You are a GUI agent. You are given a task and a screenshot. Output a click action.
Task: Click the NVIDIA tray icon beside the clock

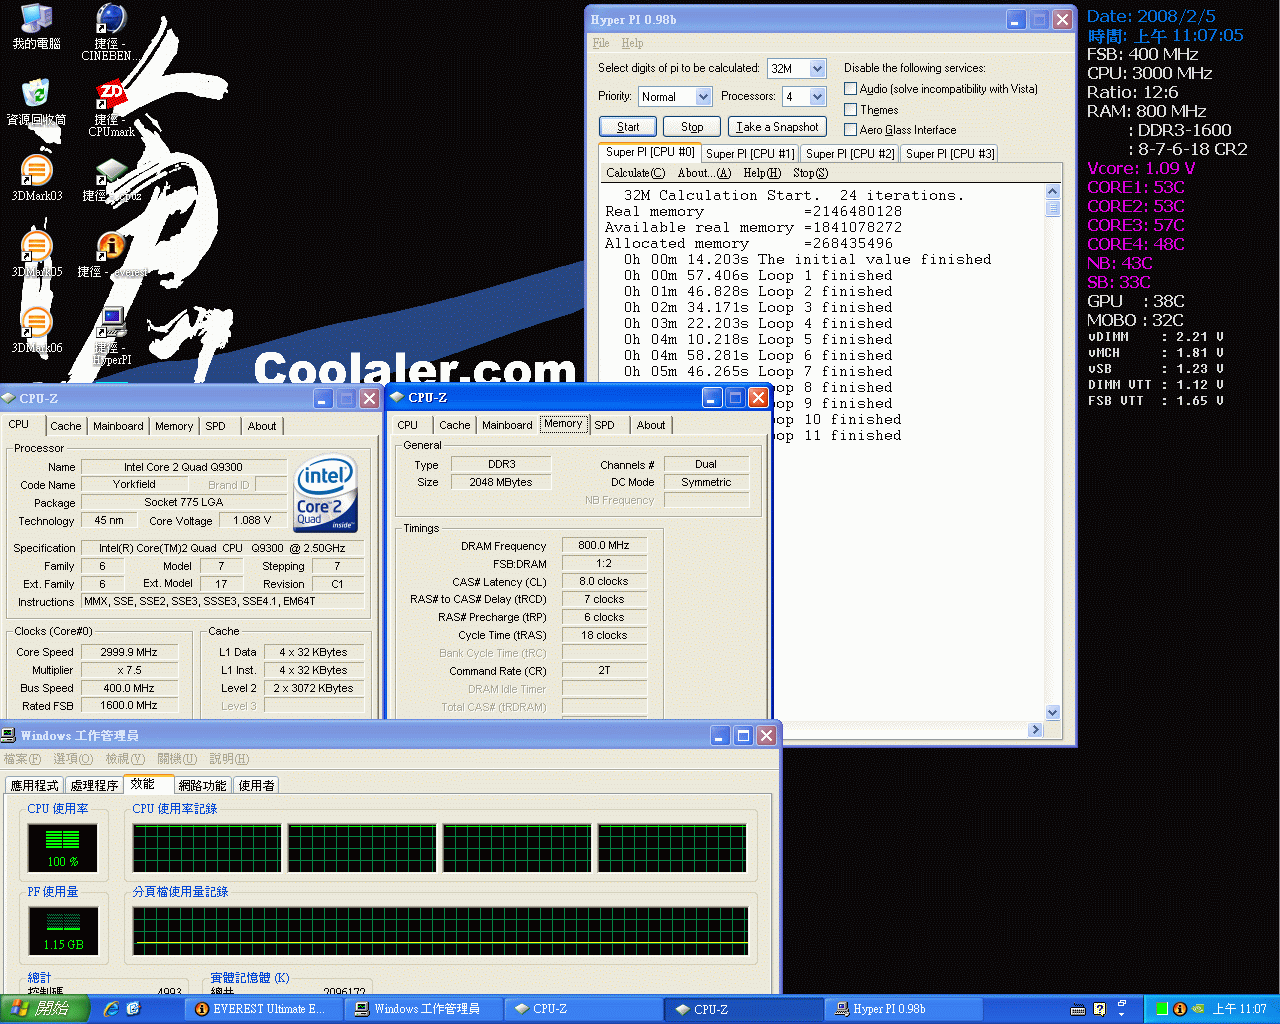[1198, 1009]
